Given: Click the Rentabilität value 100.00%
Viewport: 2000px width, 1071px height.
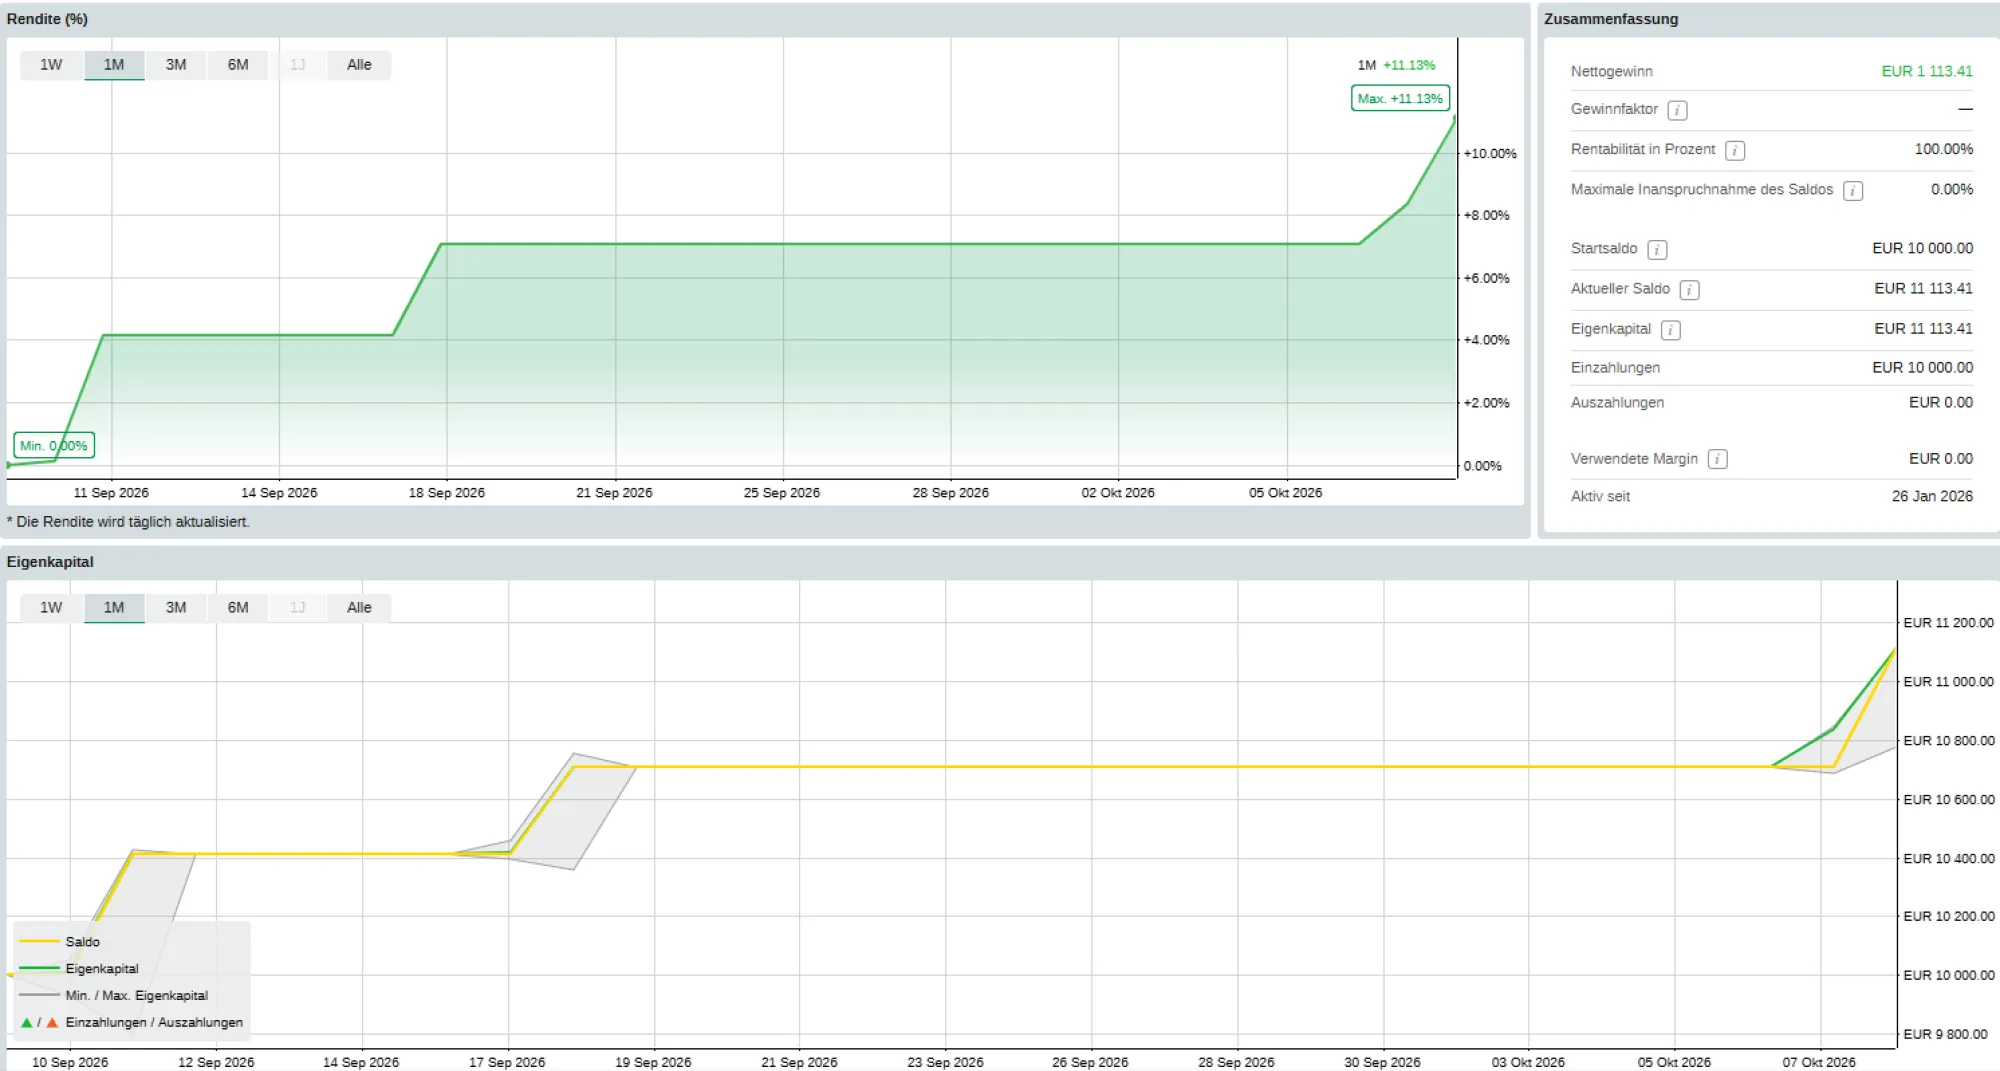Looking at the screenshot, I should 1944,150.
